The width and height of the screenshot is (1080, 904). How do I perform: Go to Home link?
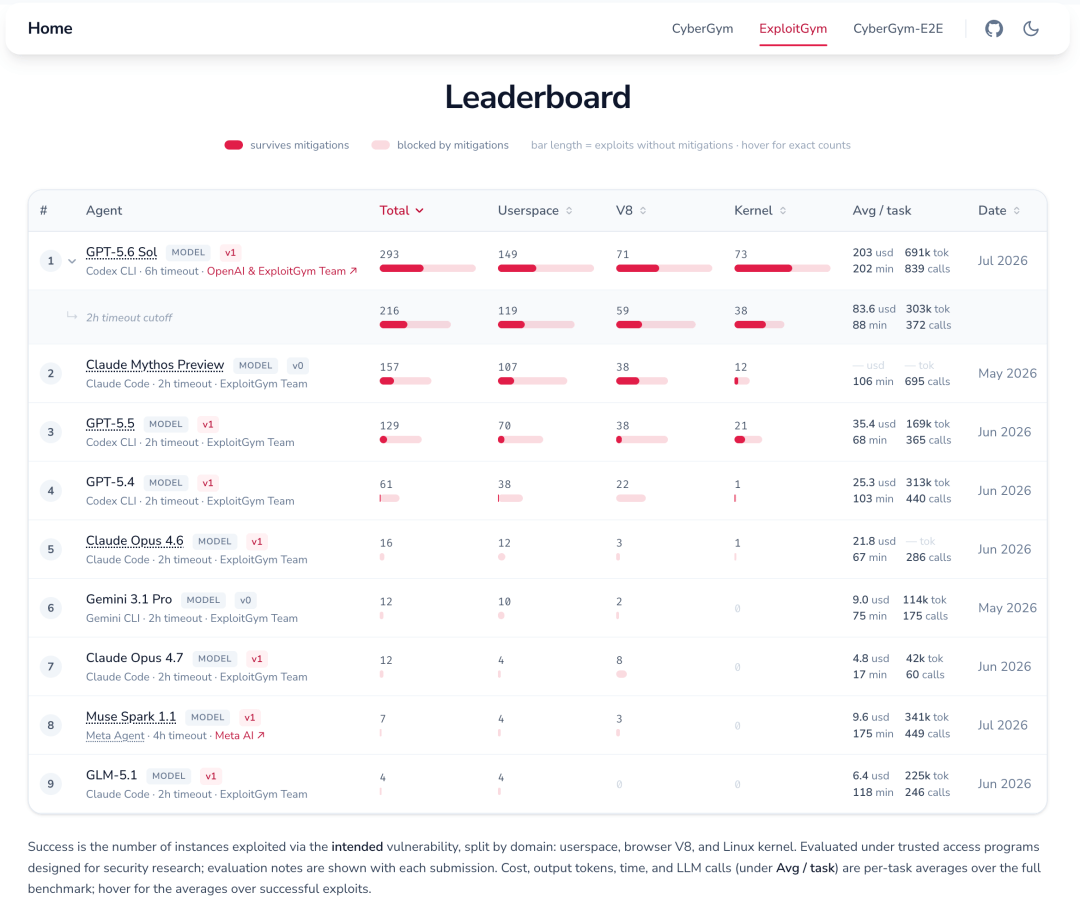pos(50,28)
